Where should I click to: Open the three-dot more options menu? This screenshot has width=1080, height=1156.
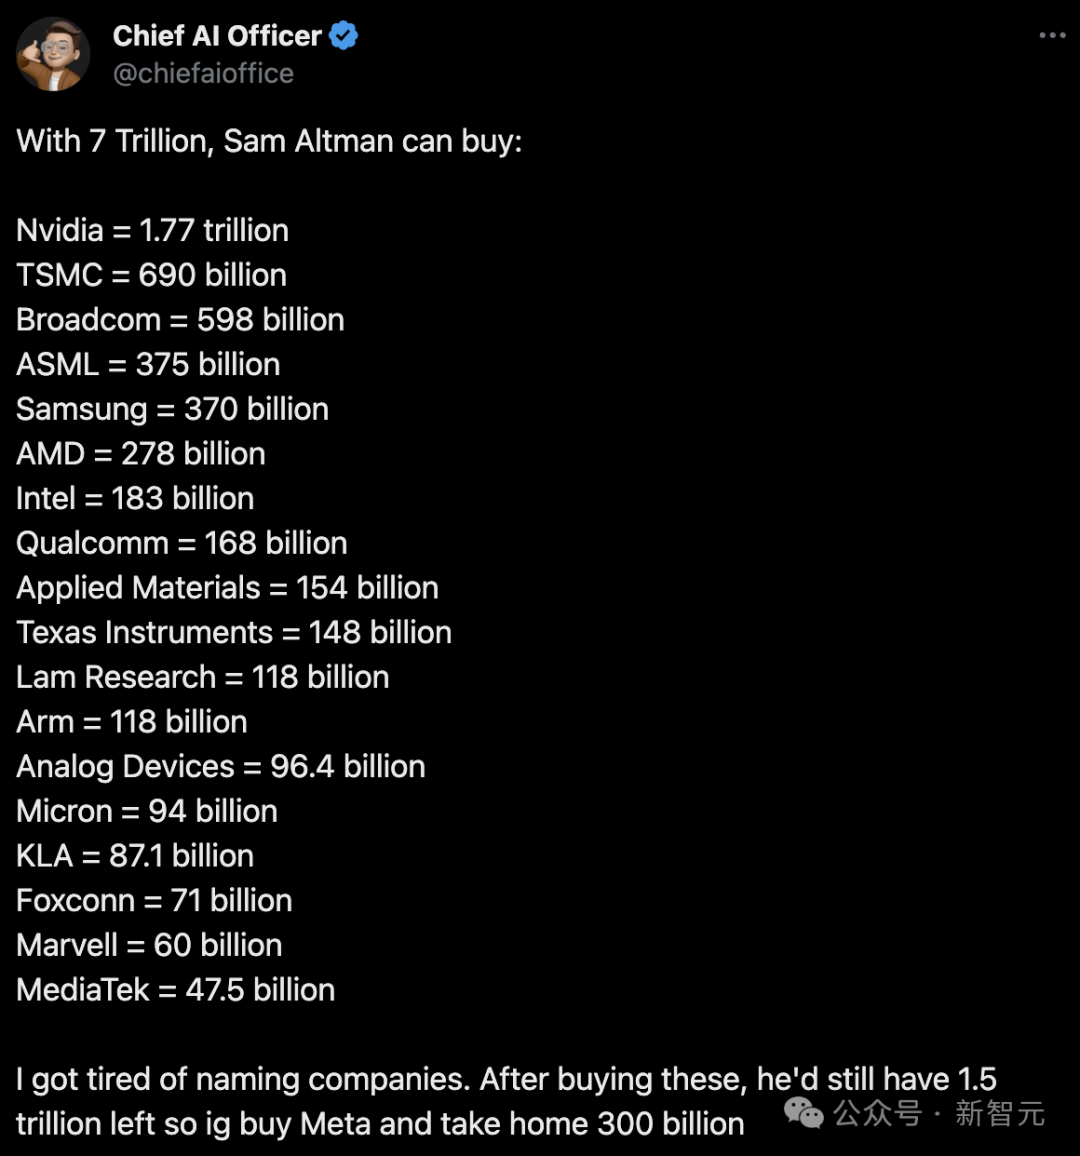(1052, 35)
